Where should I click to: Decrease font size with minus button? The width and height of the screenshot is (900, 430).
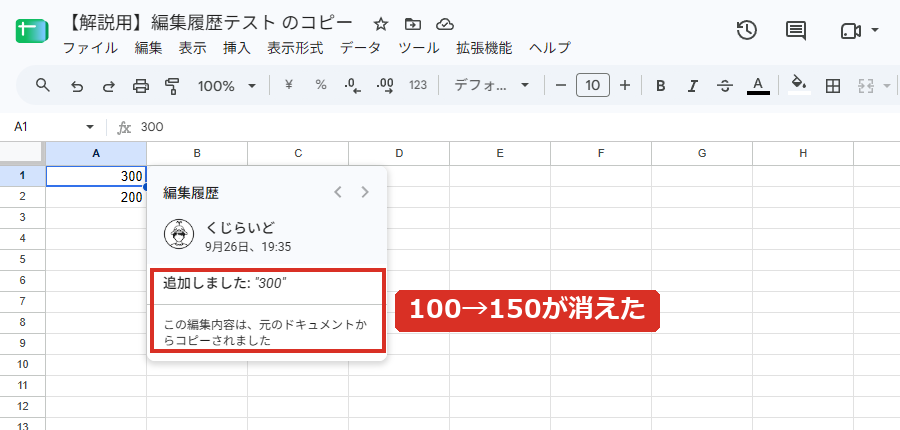click(561, 86)
